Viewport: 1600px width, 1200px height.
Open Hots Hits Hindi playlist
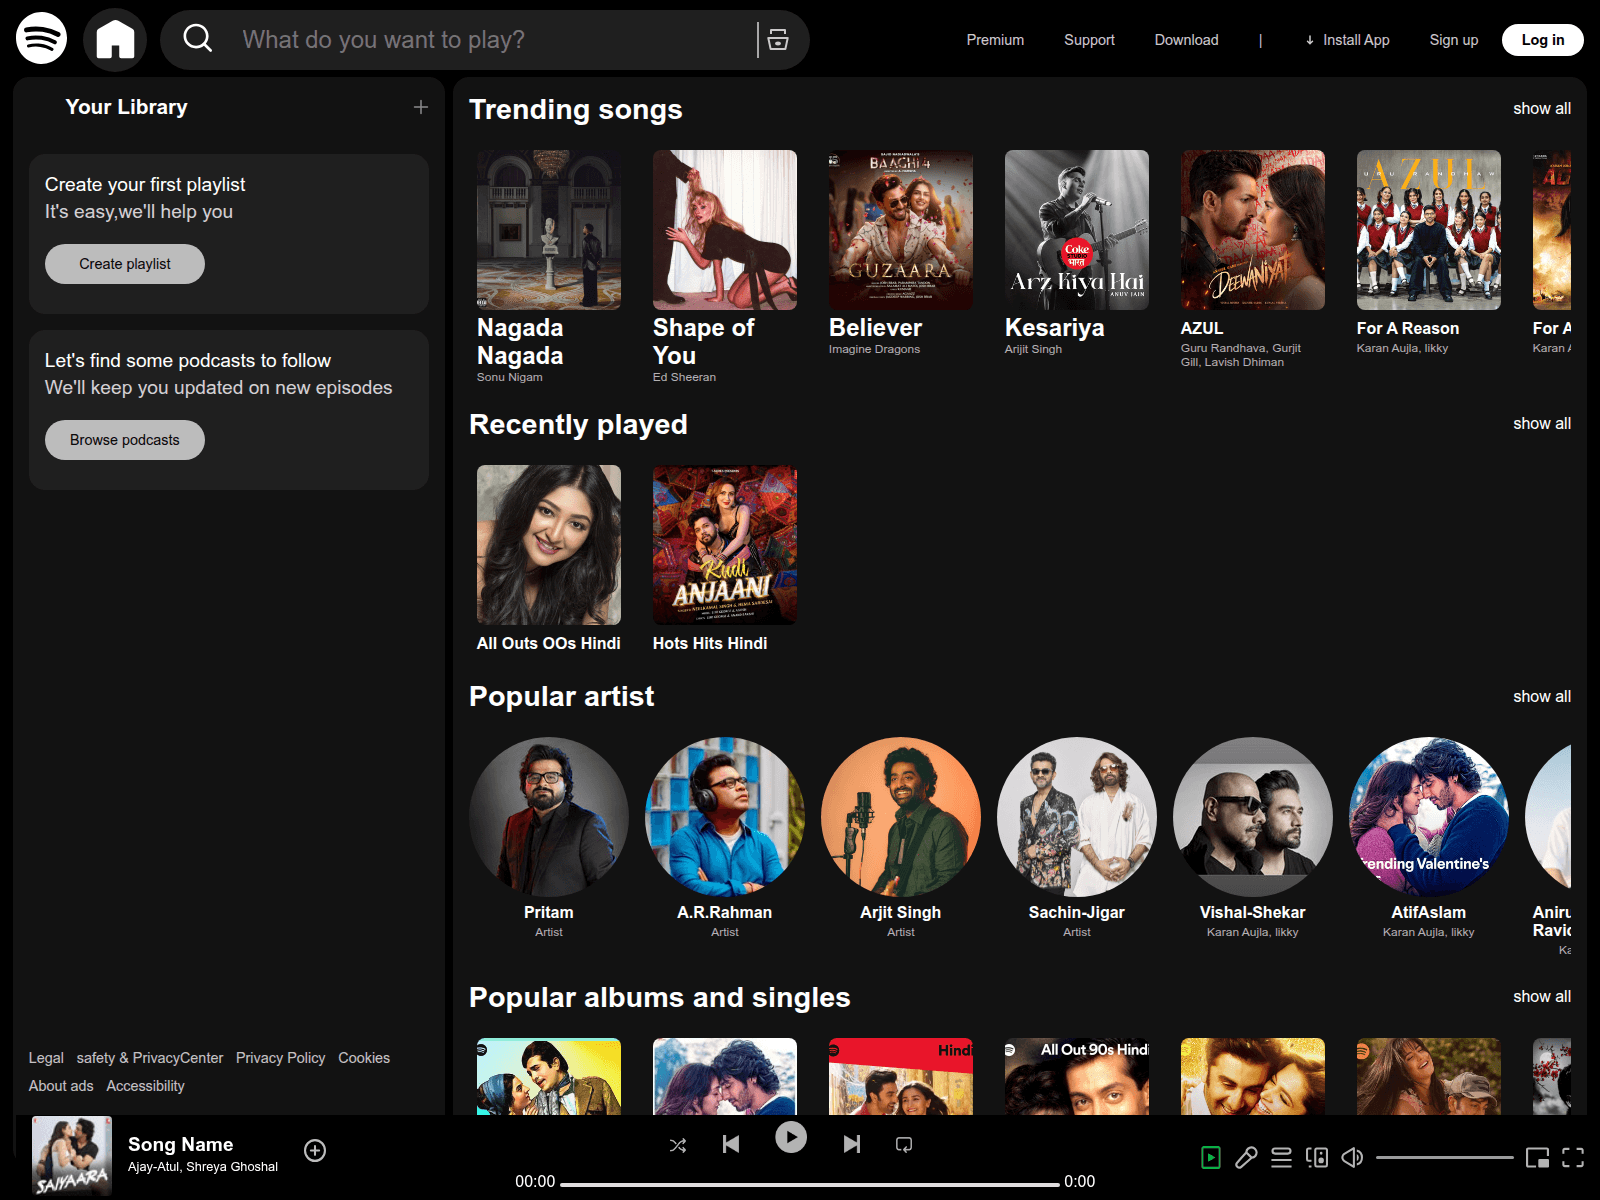[x=725, y=560]
